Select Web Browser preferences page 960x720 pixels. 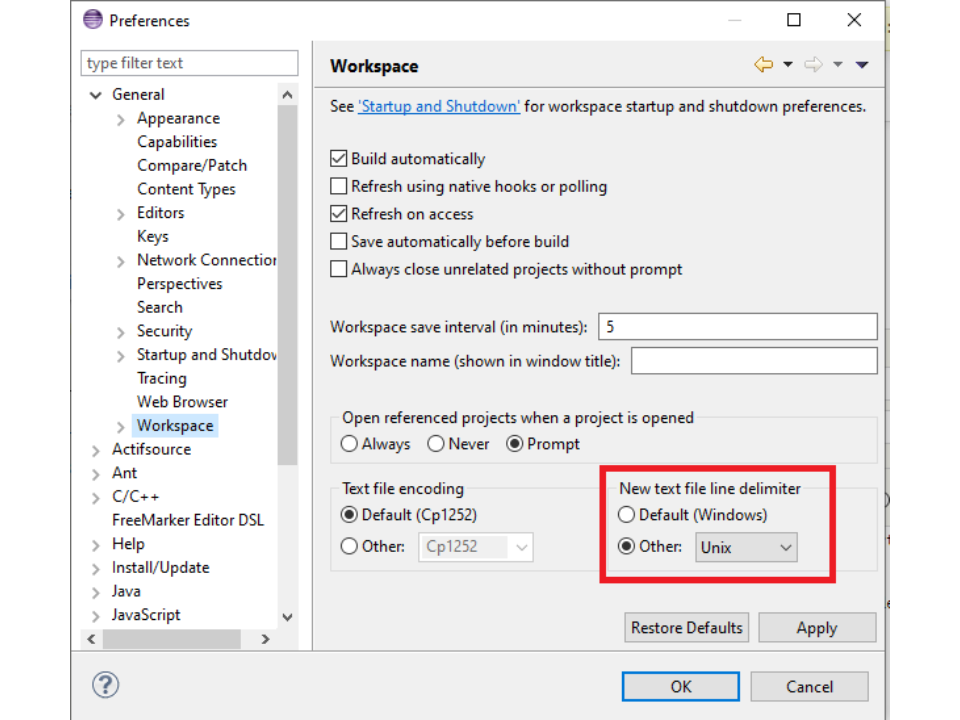coord(182,402)
